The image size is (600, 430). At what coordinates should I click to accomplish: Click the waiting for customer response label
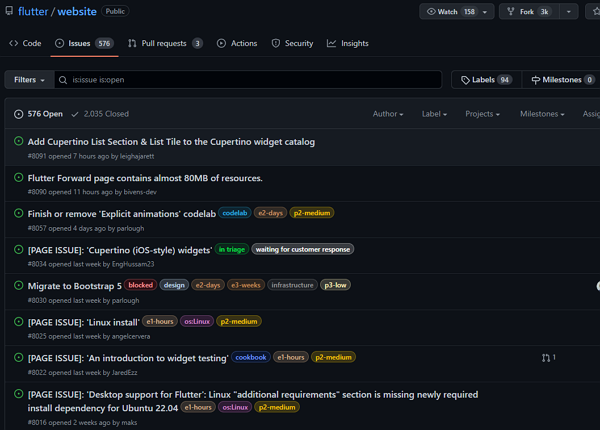point(303,249)
